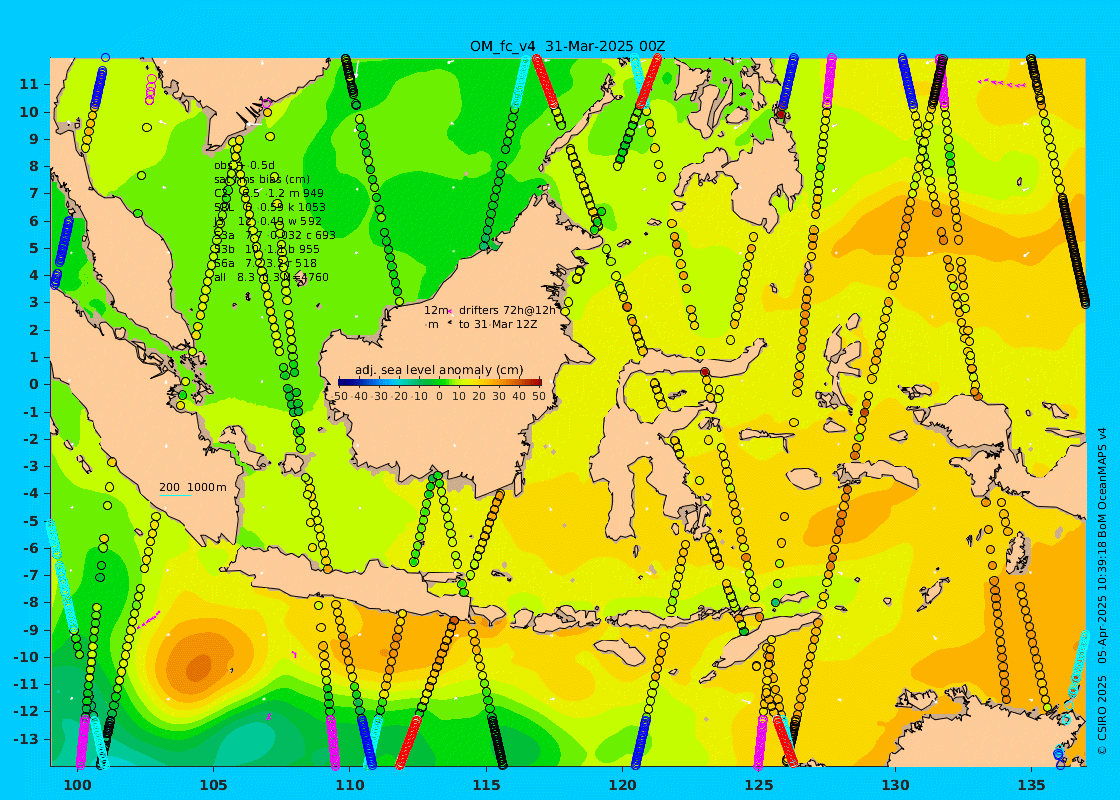Screen dimensions: 1120x800
Task: Click the J3 row ending 'w 592'
Action: [268, 221]
